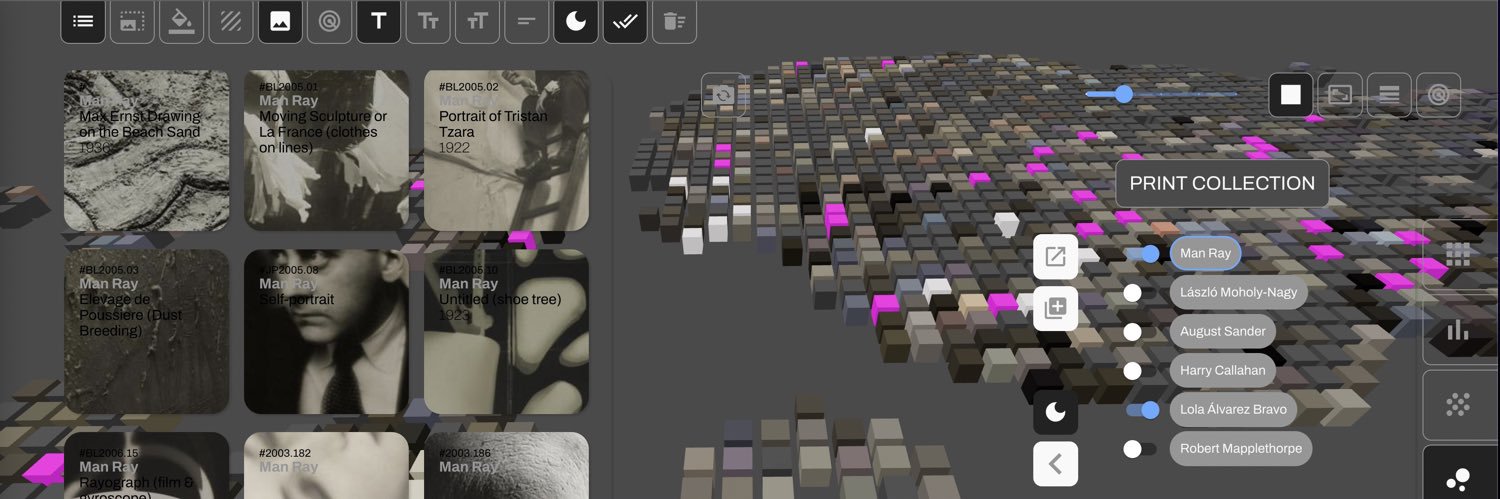Click the double checkmark icon

click(625, 21)
